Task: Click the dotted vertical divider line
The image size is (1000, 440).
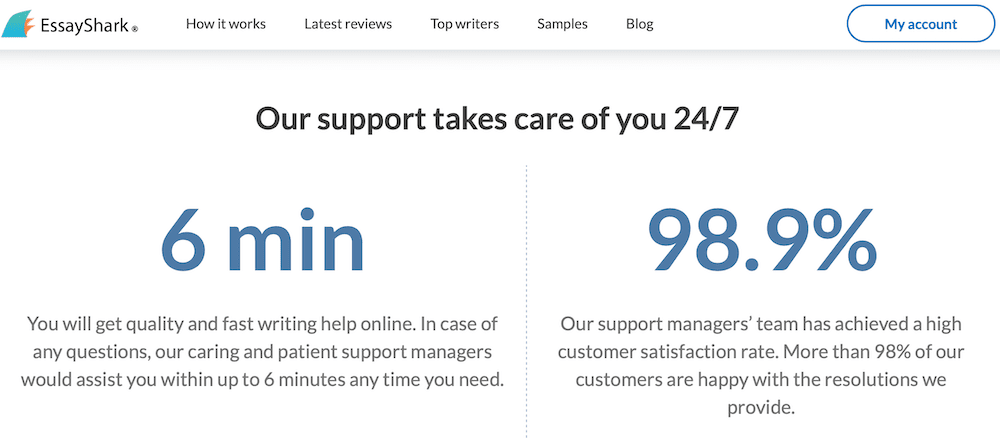Action: click(x=527, y=301)
